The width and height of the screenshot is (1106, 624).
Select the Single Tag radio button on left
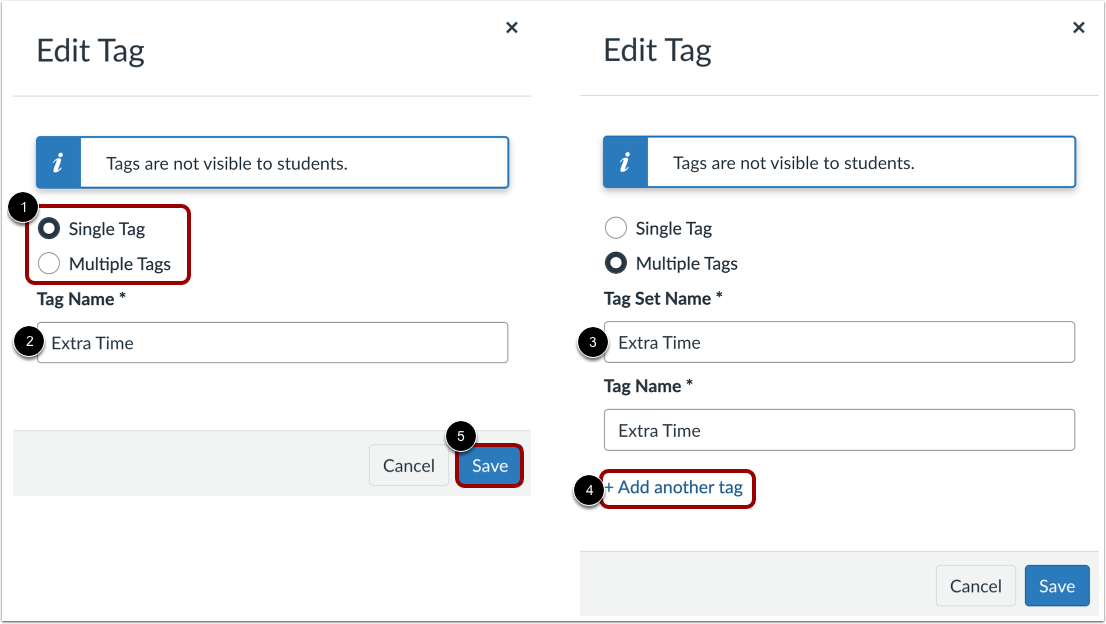(x=49, y=228)
